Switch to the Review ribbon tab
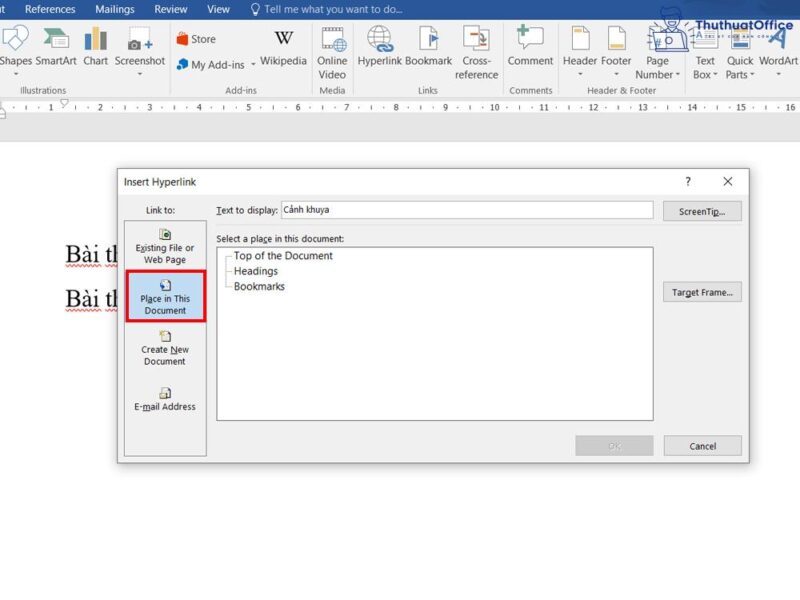 pos(170,8)
